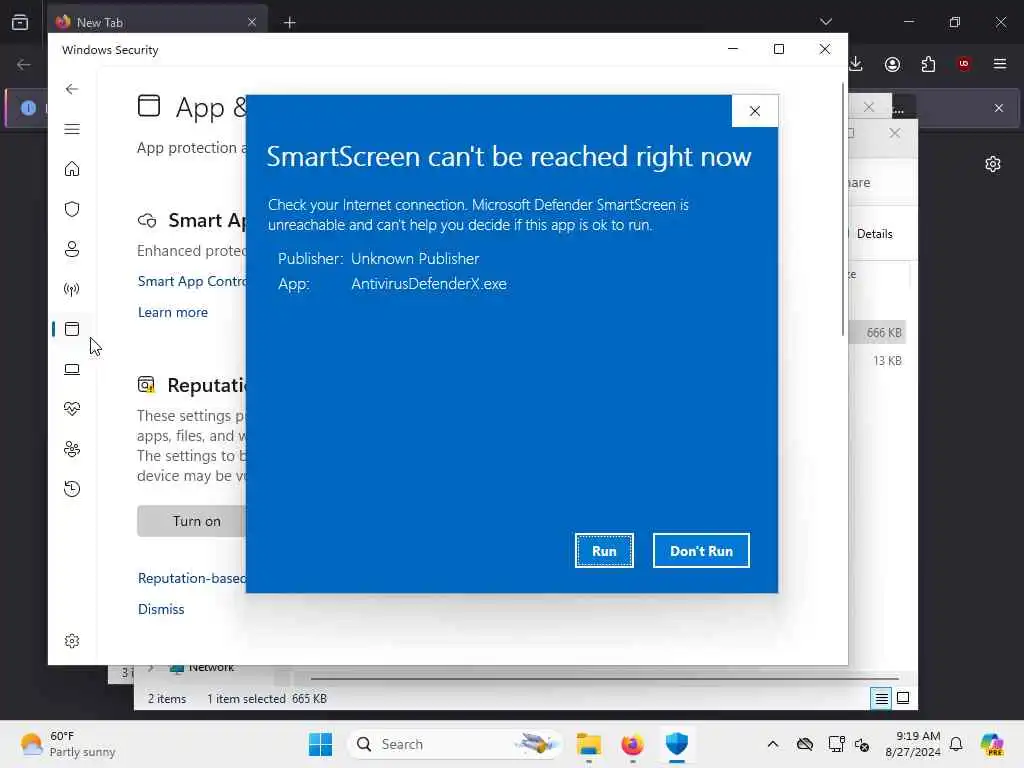Switch File Explorer to details view
This screenshot has width=1024, height=768.
881,699
